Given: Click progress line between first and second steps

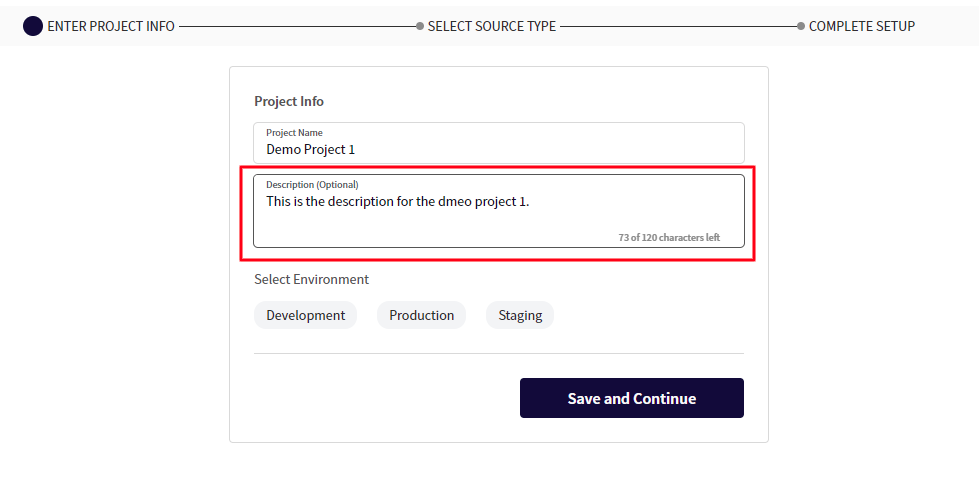Looking at the screenshot, I should pyautogui.click(x=296, y=26).
